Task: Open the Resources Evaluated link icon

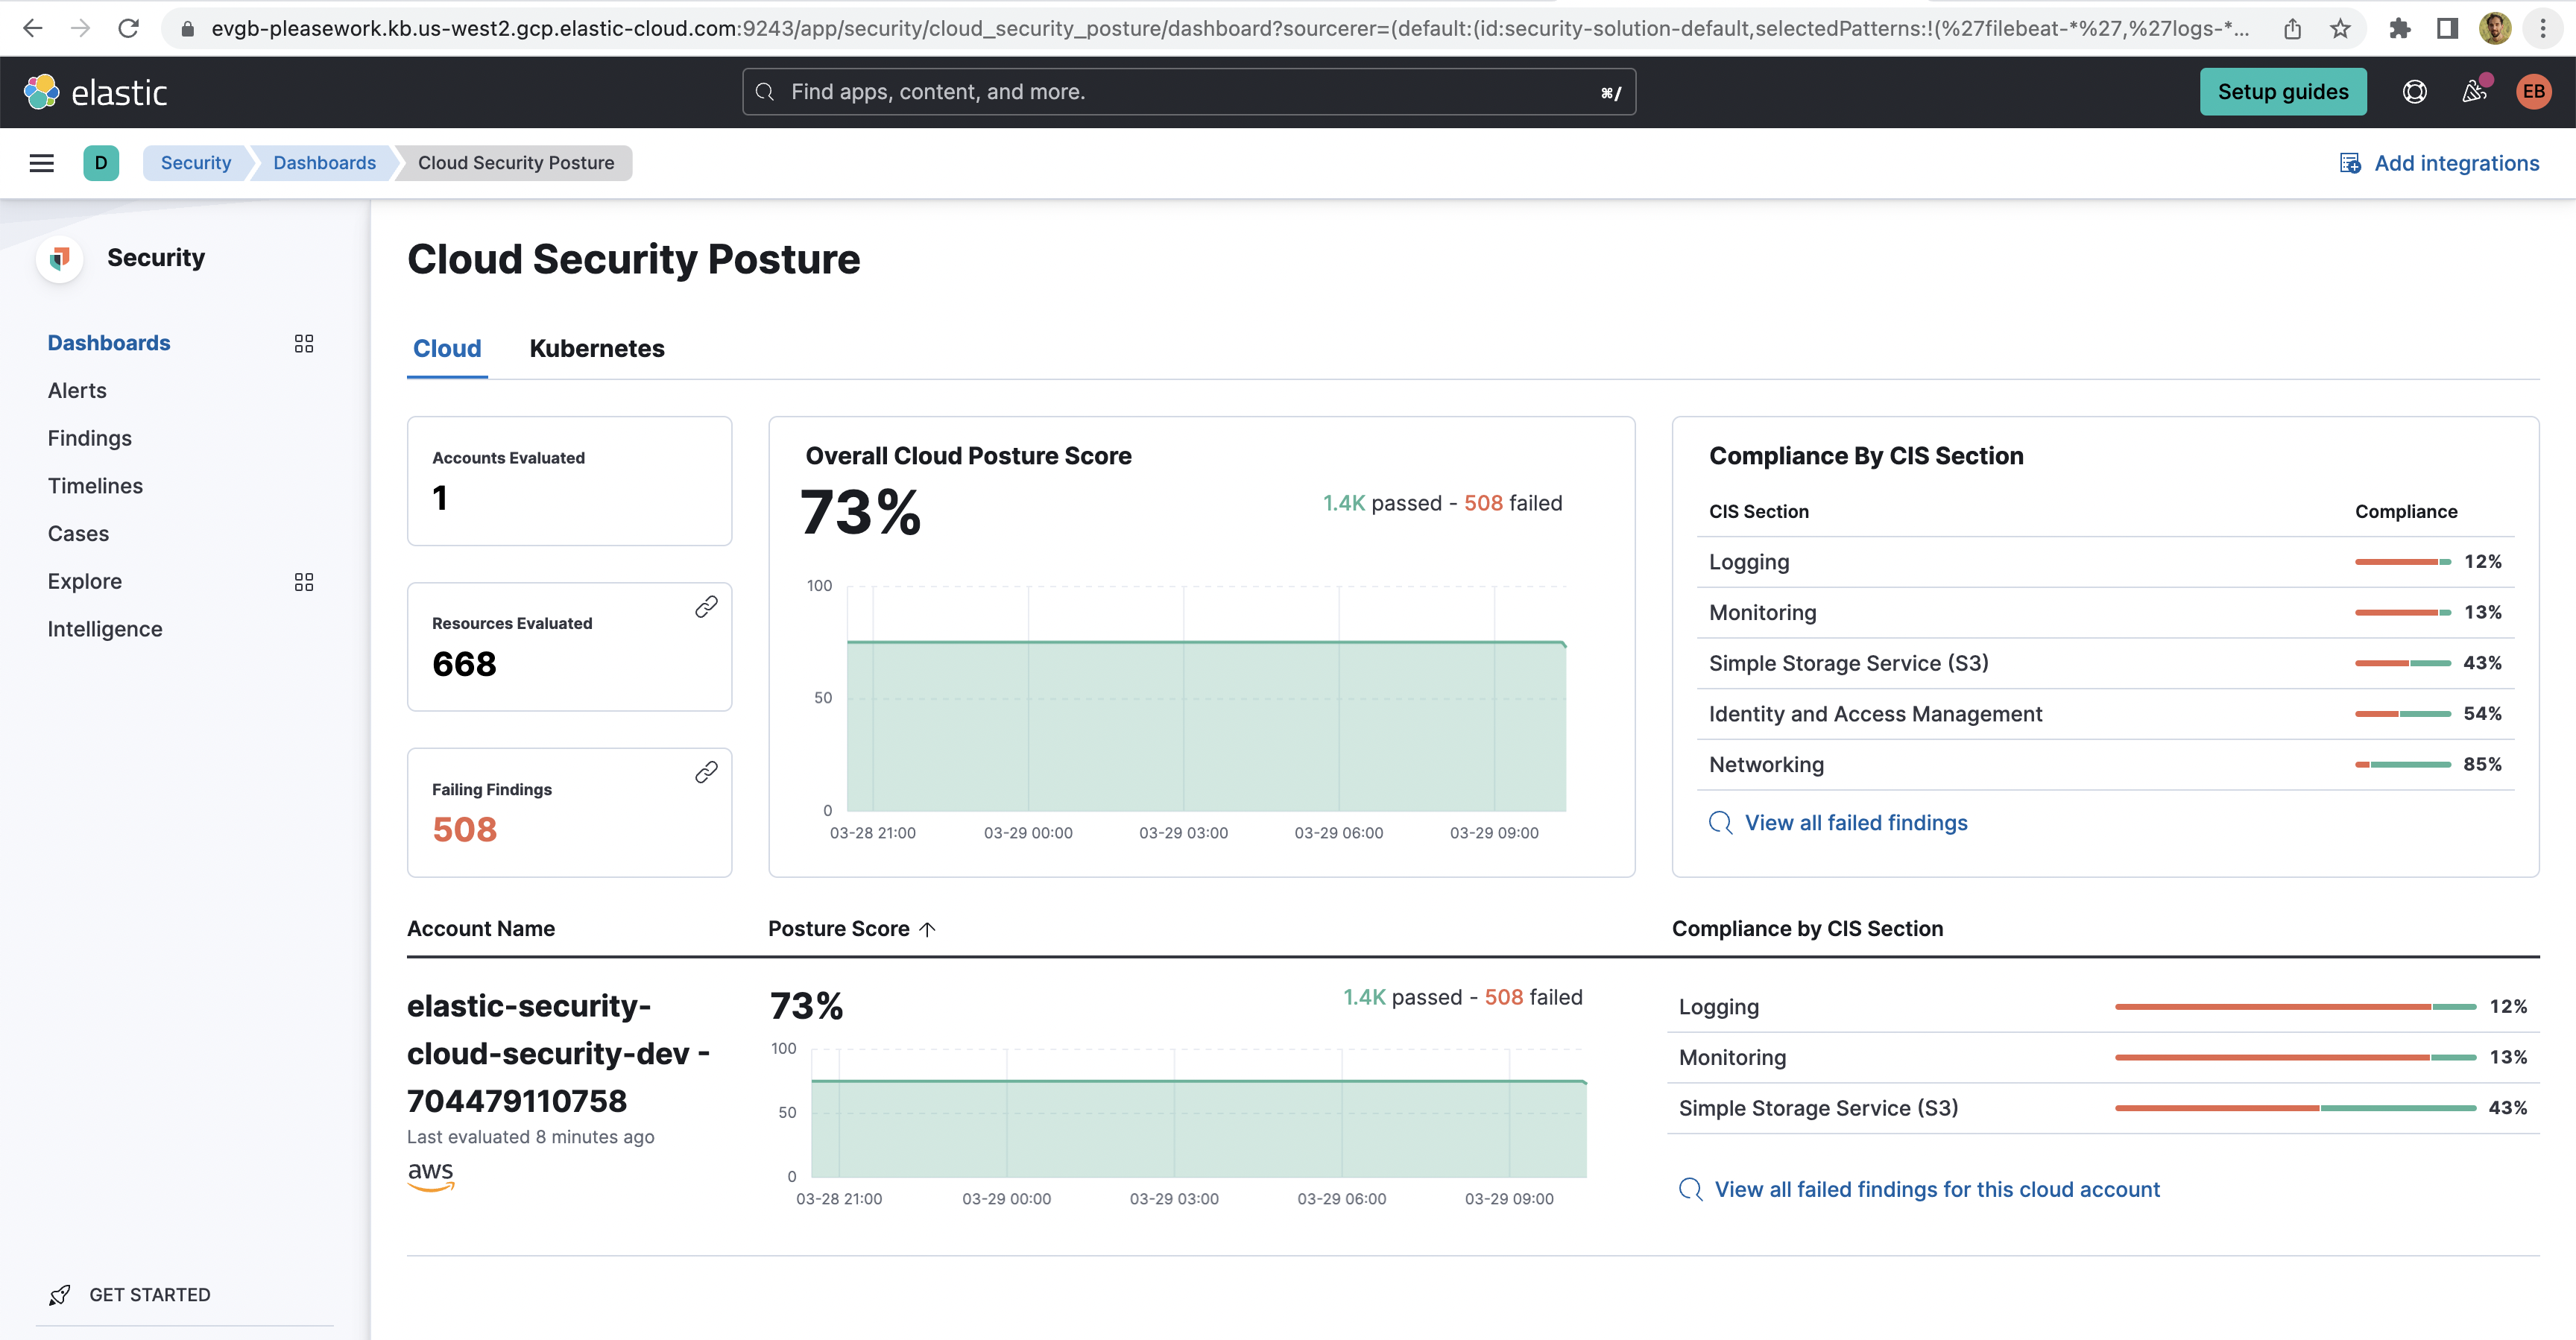Action: [707, 605]
